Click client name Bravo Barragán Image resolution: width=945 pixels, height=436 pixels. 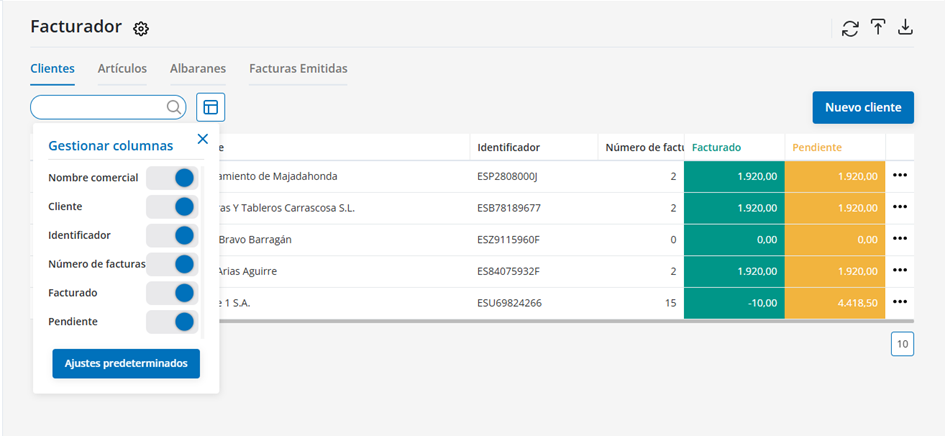pos(256,239)
